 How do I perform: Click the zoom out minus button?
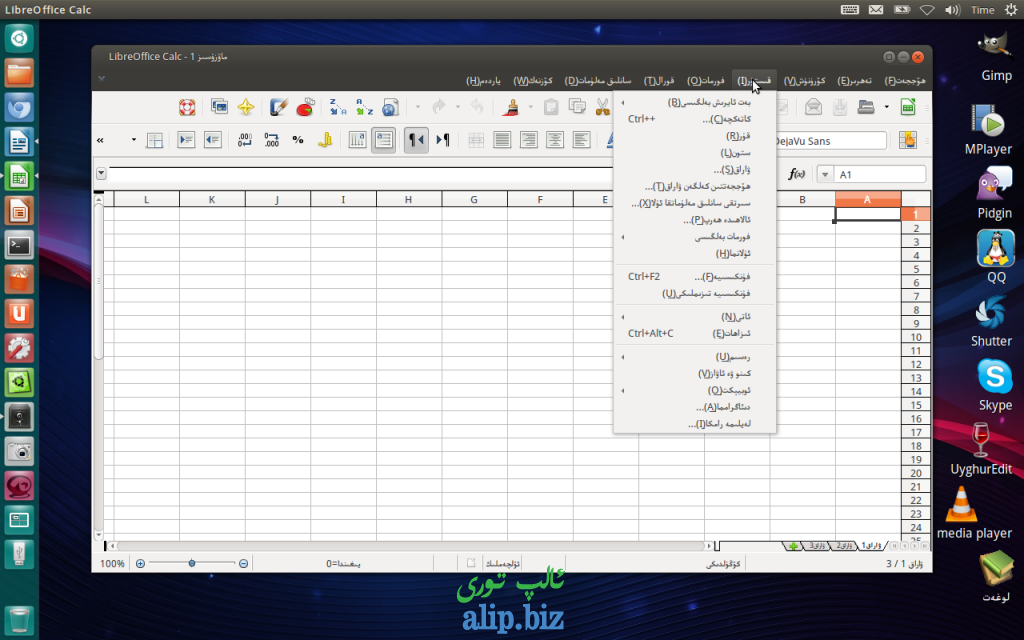tap(244, 563)
